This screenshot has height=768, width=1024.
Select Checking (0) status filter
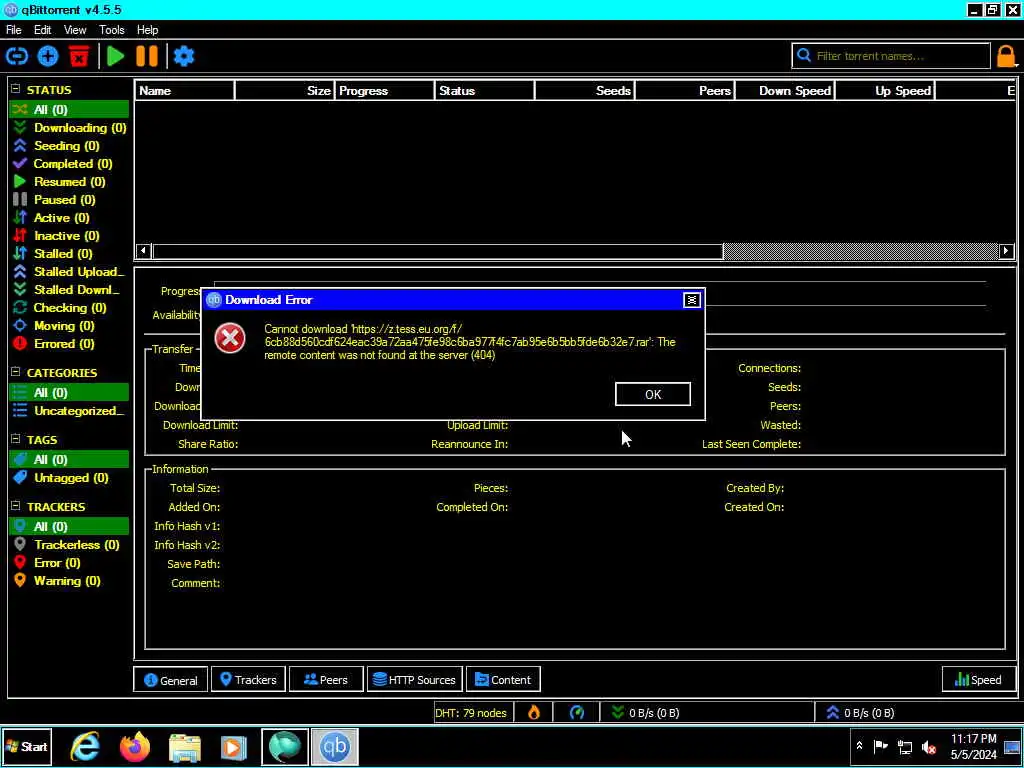pos(69,308)
